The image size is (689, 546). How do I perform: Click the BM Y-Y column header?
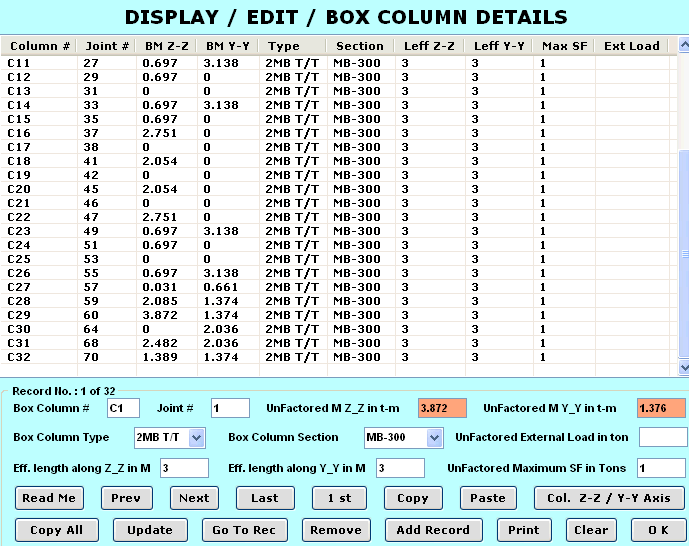[x=228, y=46]
